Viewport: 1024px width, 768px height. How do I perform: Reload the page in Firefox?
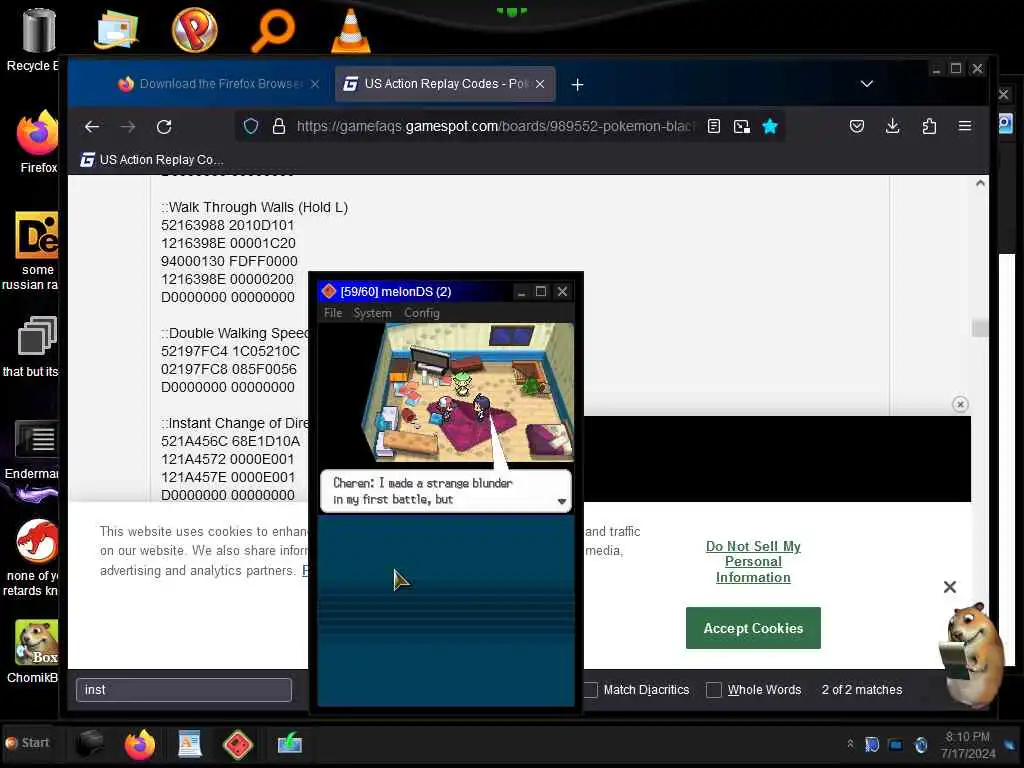click(x=164, y=127)
